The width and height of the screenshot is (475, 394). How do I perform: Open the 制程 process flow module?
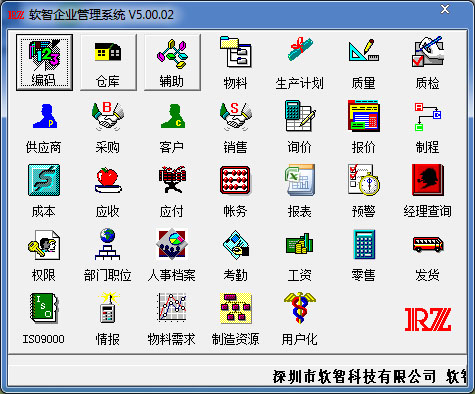click(x=428, y=127)
